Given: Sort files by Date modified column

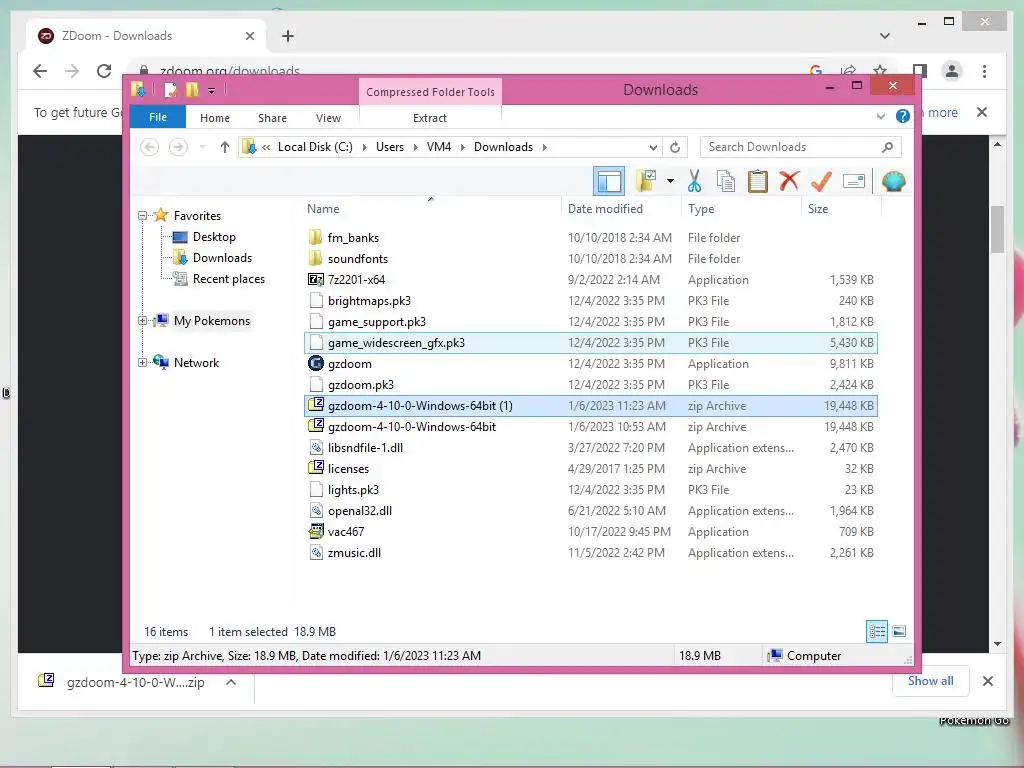Looking at the screenshot, I should click(x=605, y=209).
